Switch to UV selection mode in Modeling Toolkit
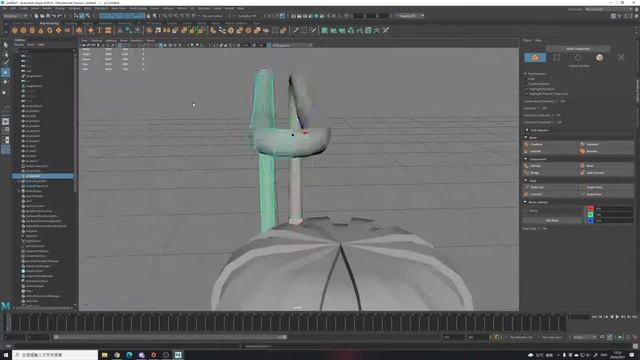The width and height of the screenshot is (640, 360). 621,58
